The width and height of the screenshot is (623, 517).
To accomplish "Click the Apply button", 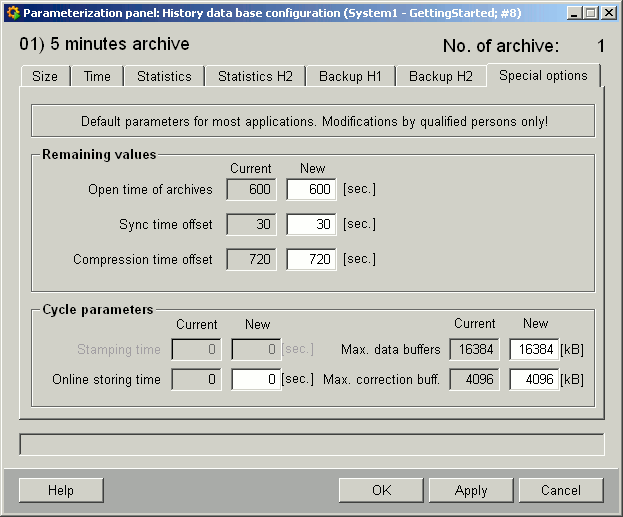I will pyautogui.click(x=470, y=490).
